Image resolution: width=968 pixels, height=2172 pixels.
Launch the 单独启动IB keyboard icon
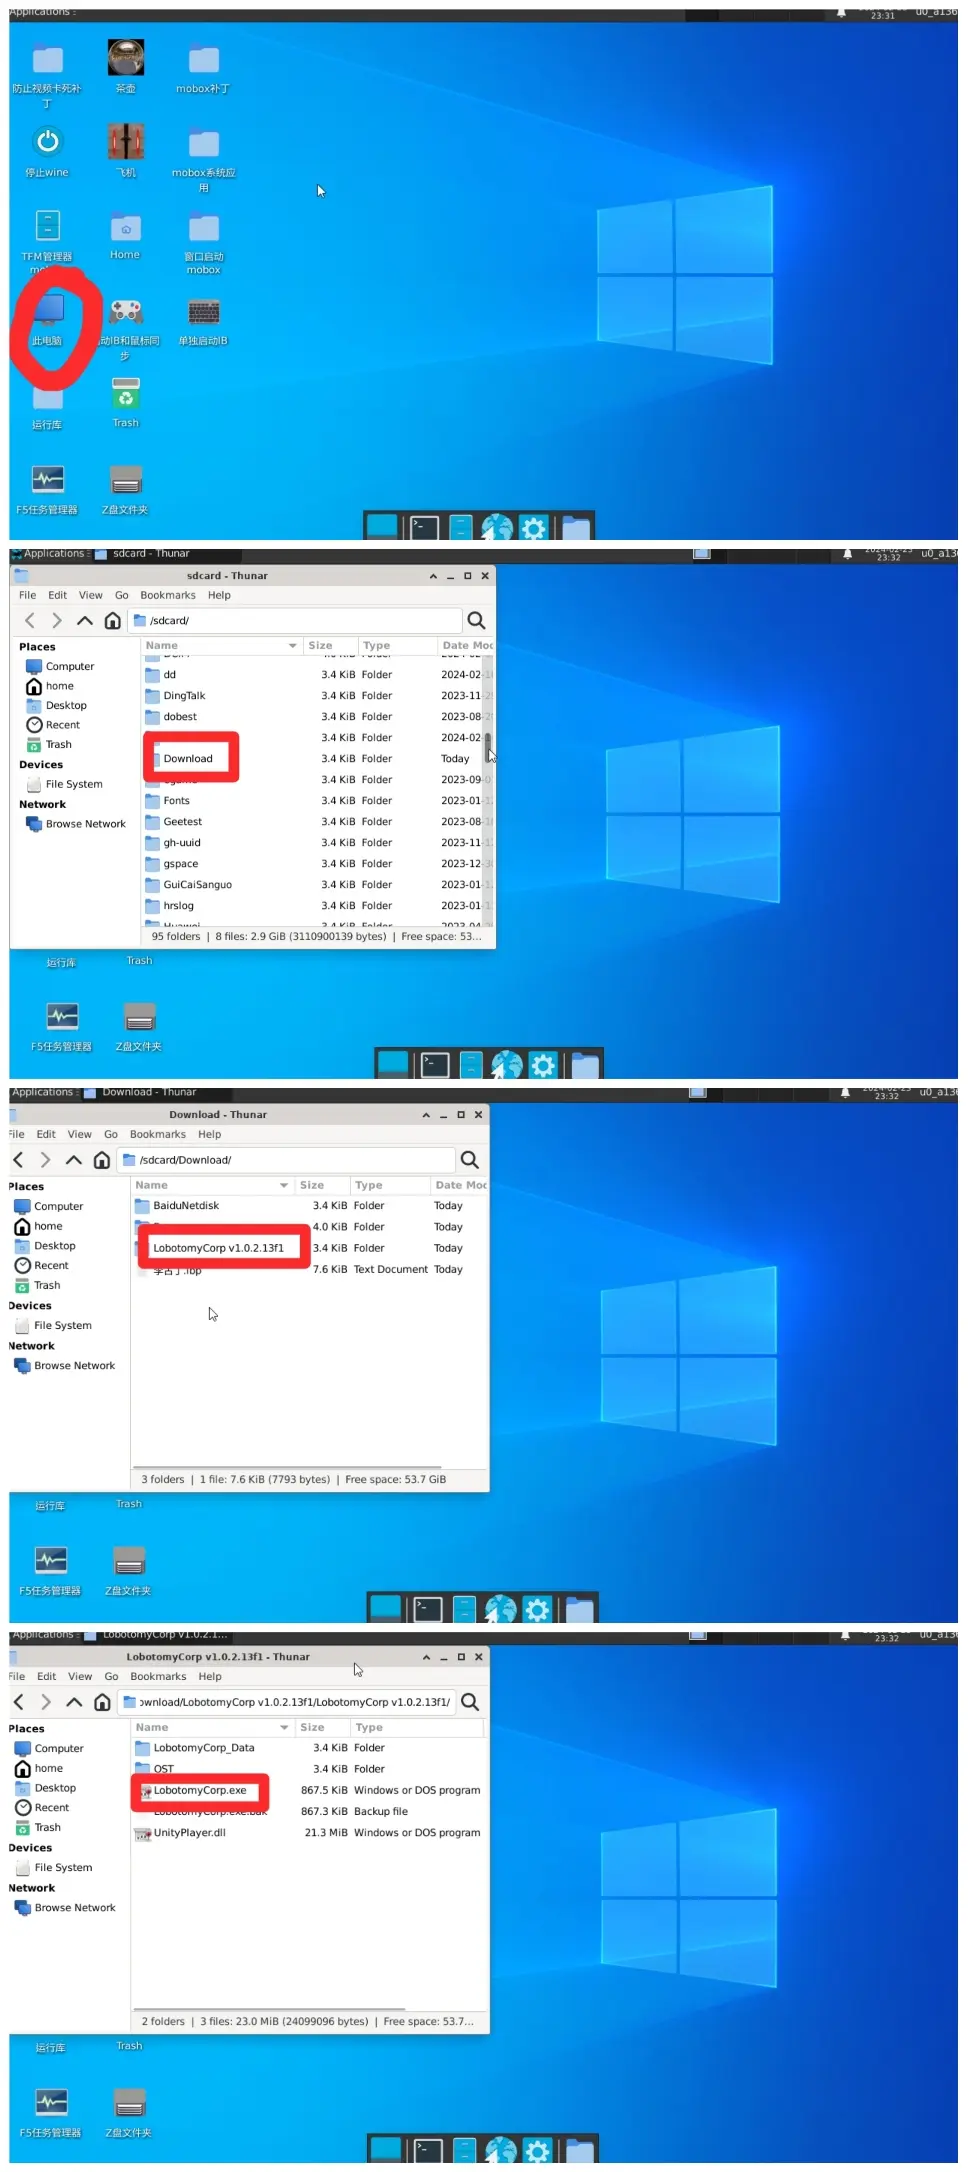203,312
